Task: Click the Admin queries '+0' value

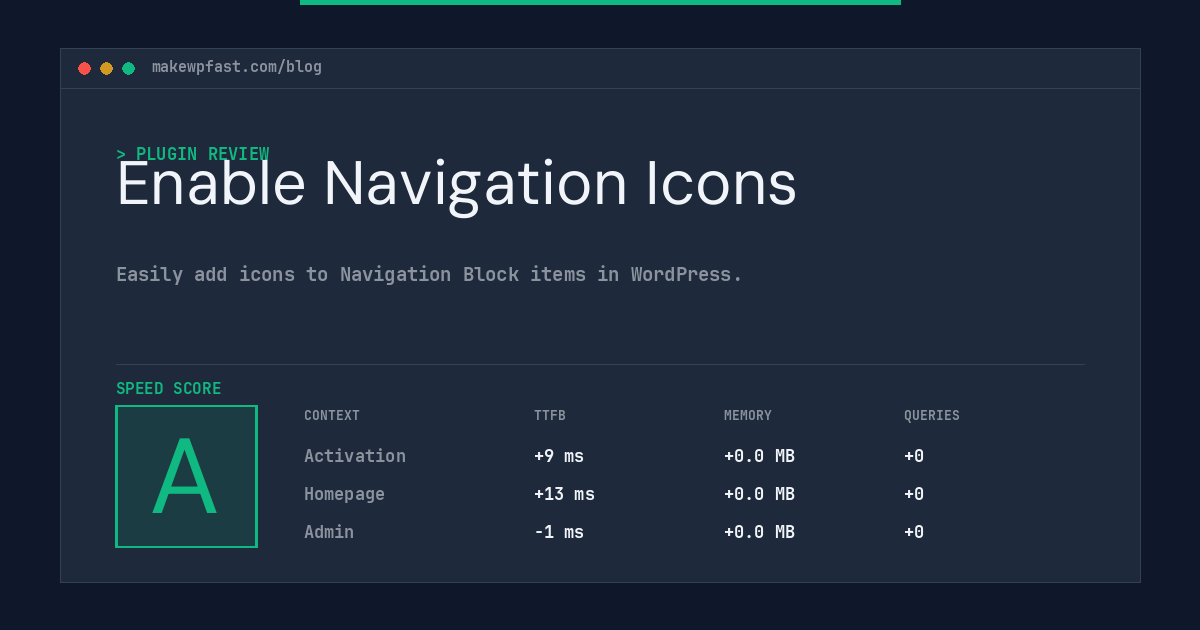Action: (914, 532)
